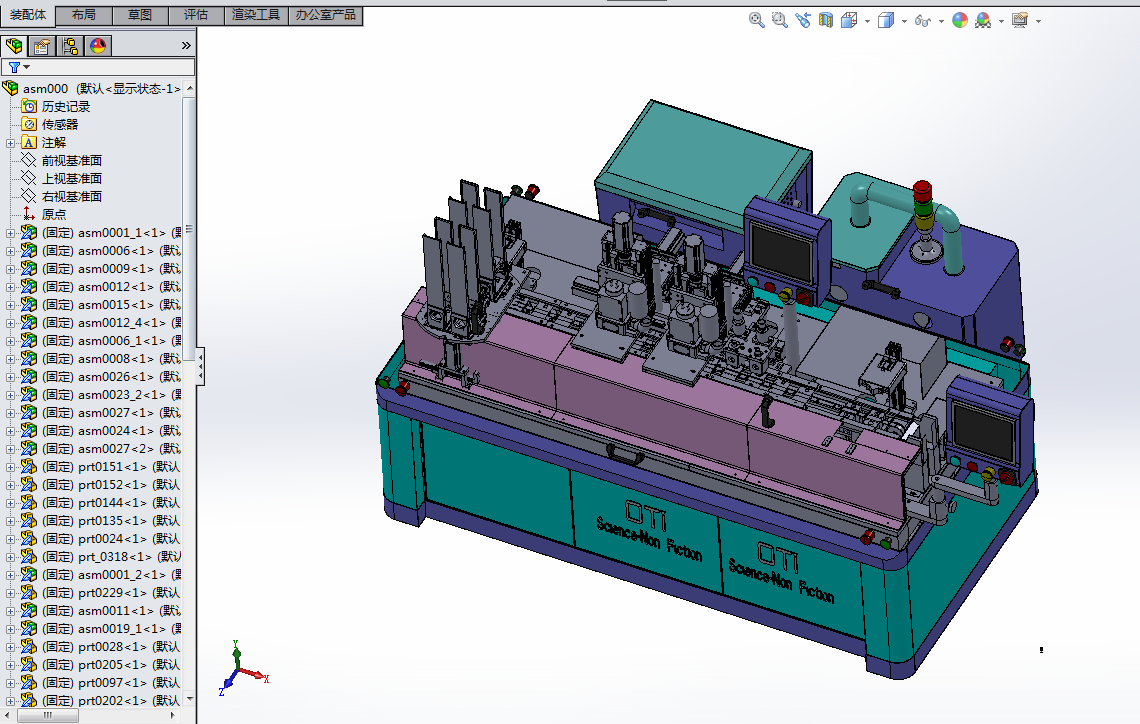The height and width of the screenshot is (724, 1140).
Task: Click the tree vertical scrollbar down arrow
Action: pos(190,699)
